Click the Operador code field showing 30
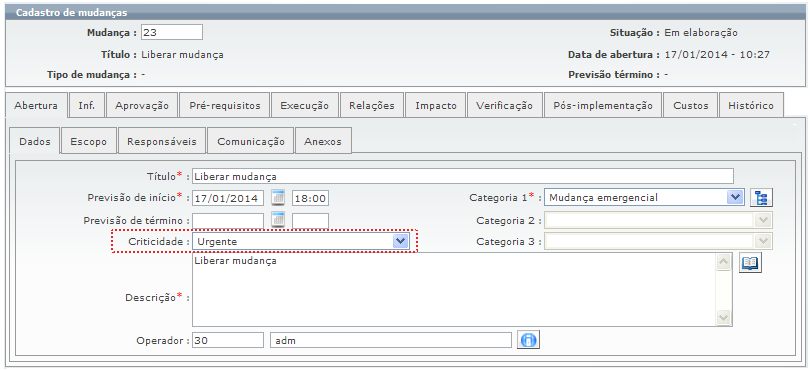Viewport: 810px width, 370px height. pos(228,341)
